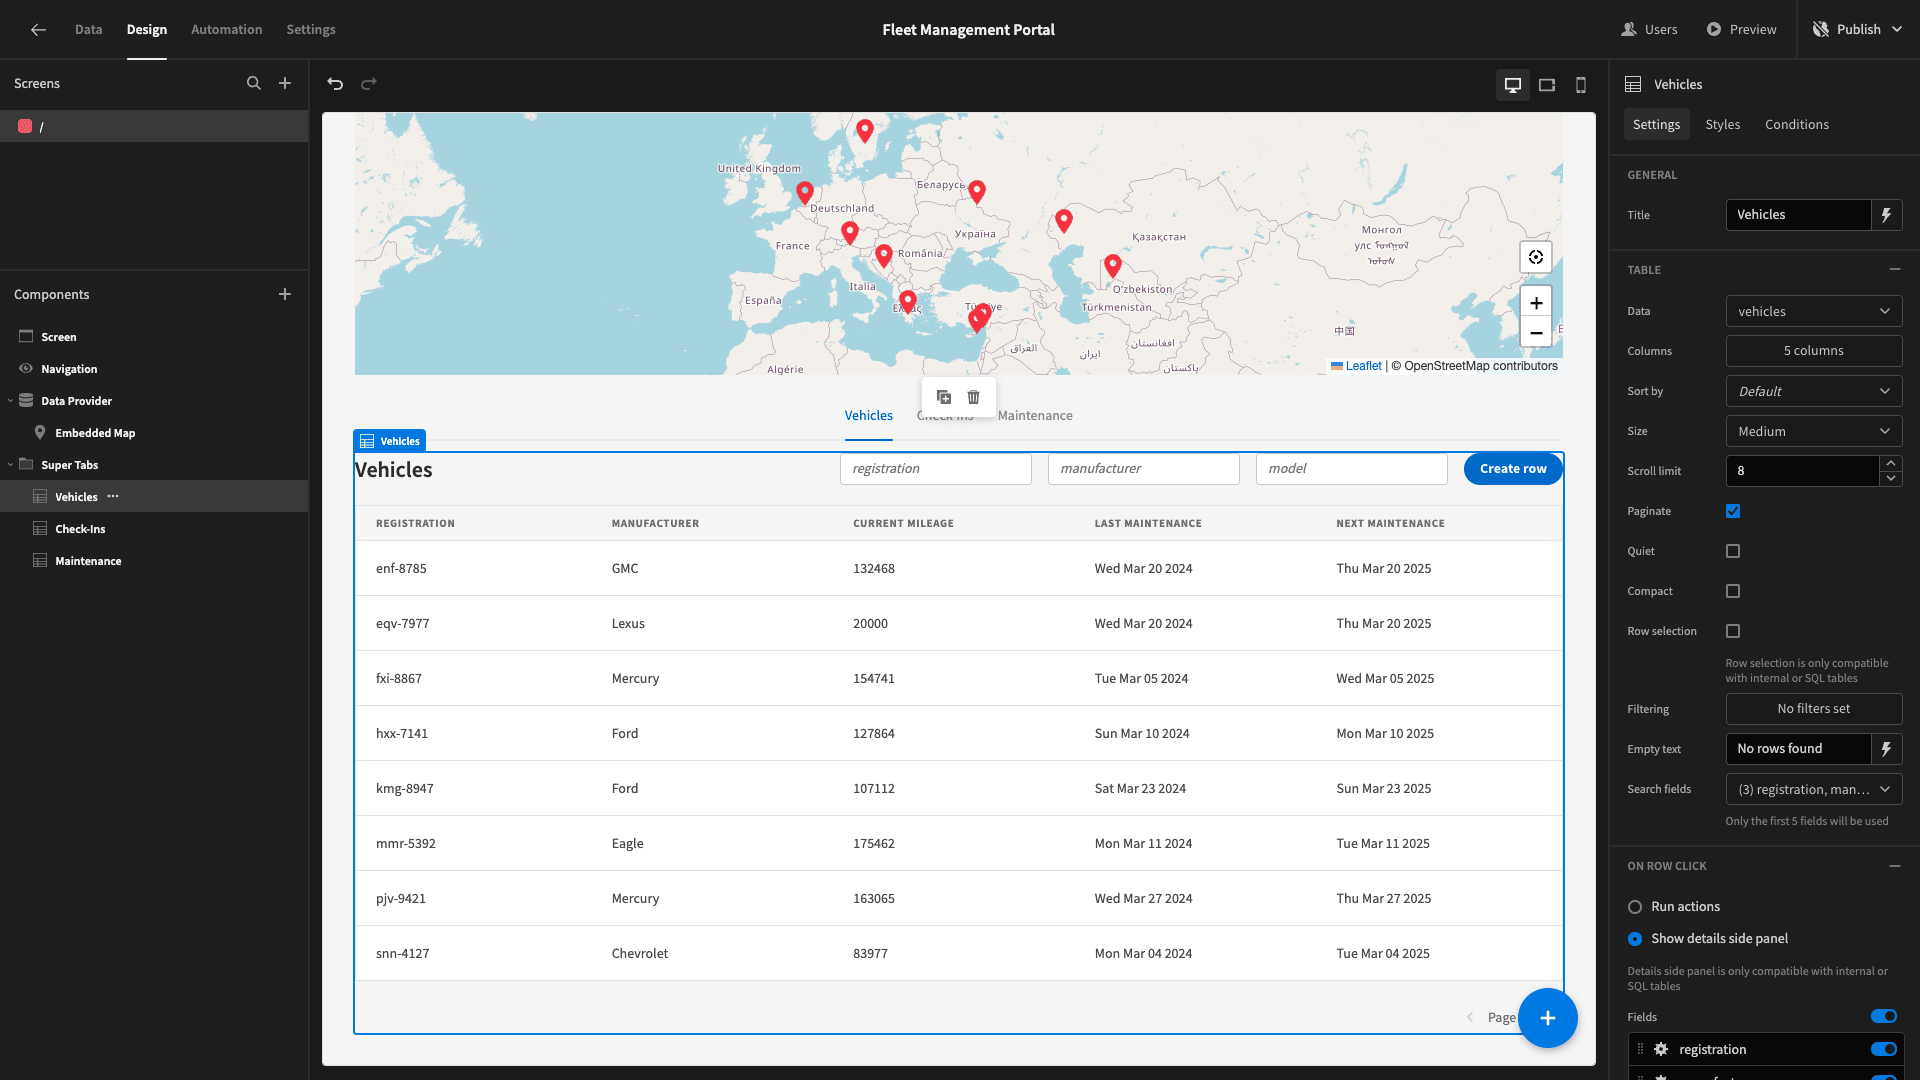This screenshot has height=1080, width=1920.
Task: Collapse the TABLE section
Action: point(1895,270)
